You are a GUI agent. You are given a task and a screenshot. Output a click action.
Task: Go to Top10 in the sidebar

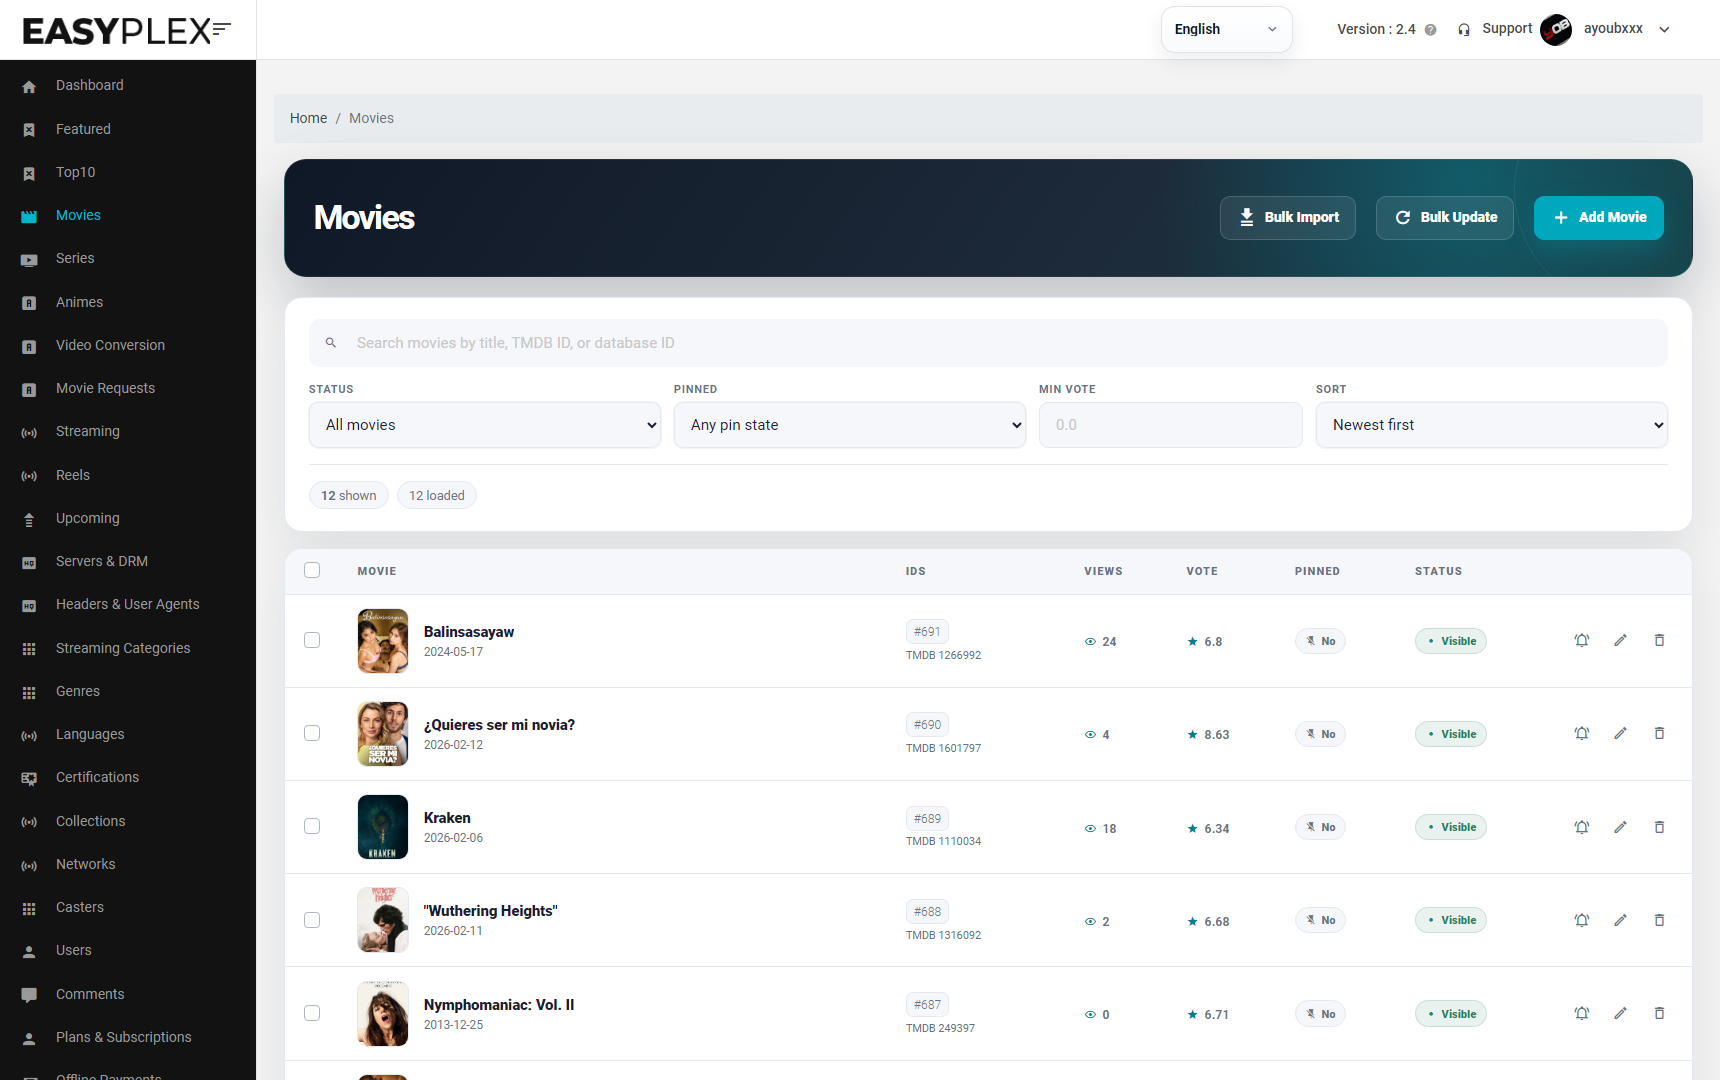pyautogui.click(x=76, y=172)
